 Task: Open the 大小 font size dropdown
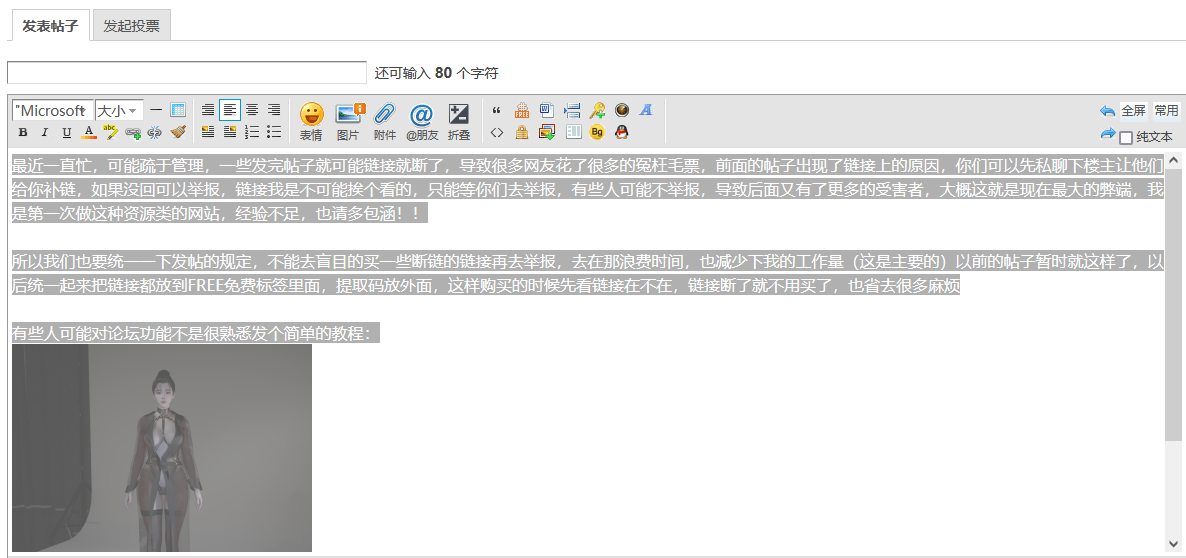(x=118, y=110)
